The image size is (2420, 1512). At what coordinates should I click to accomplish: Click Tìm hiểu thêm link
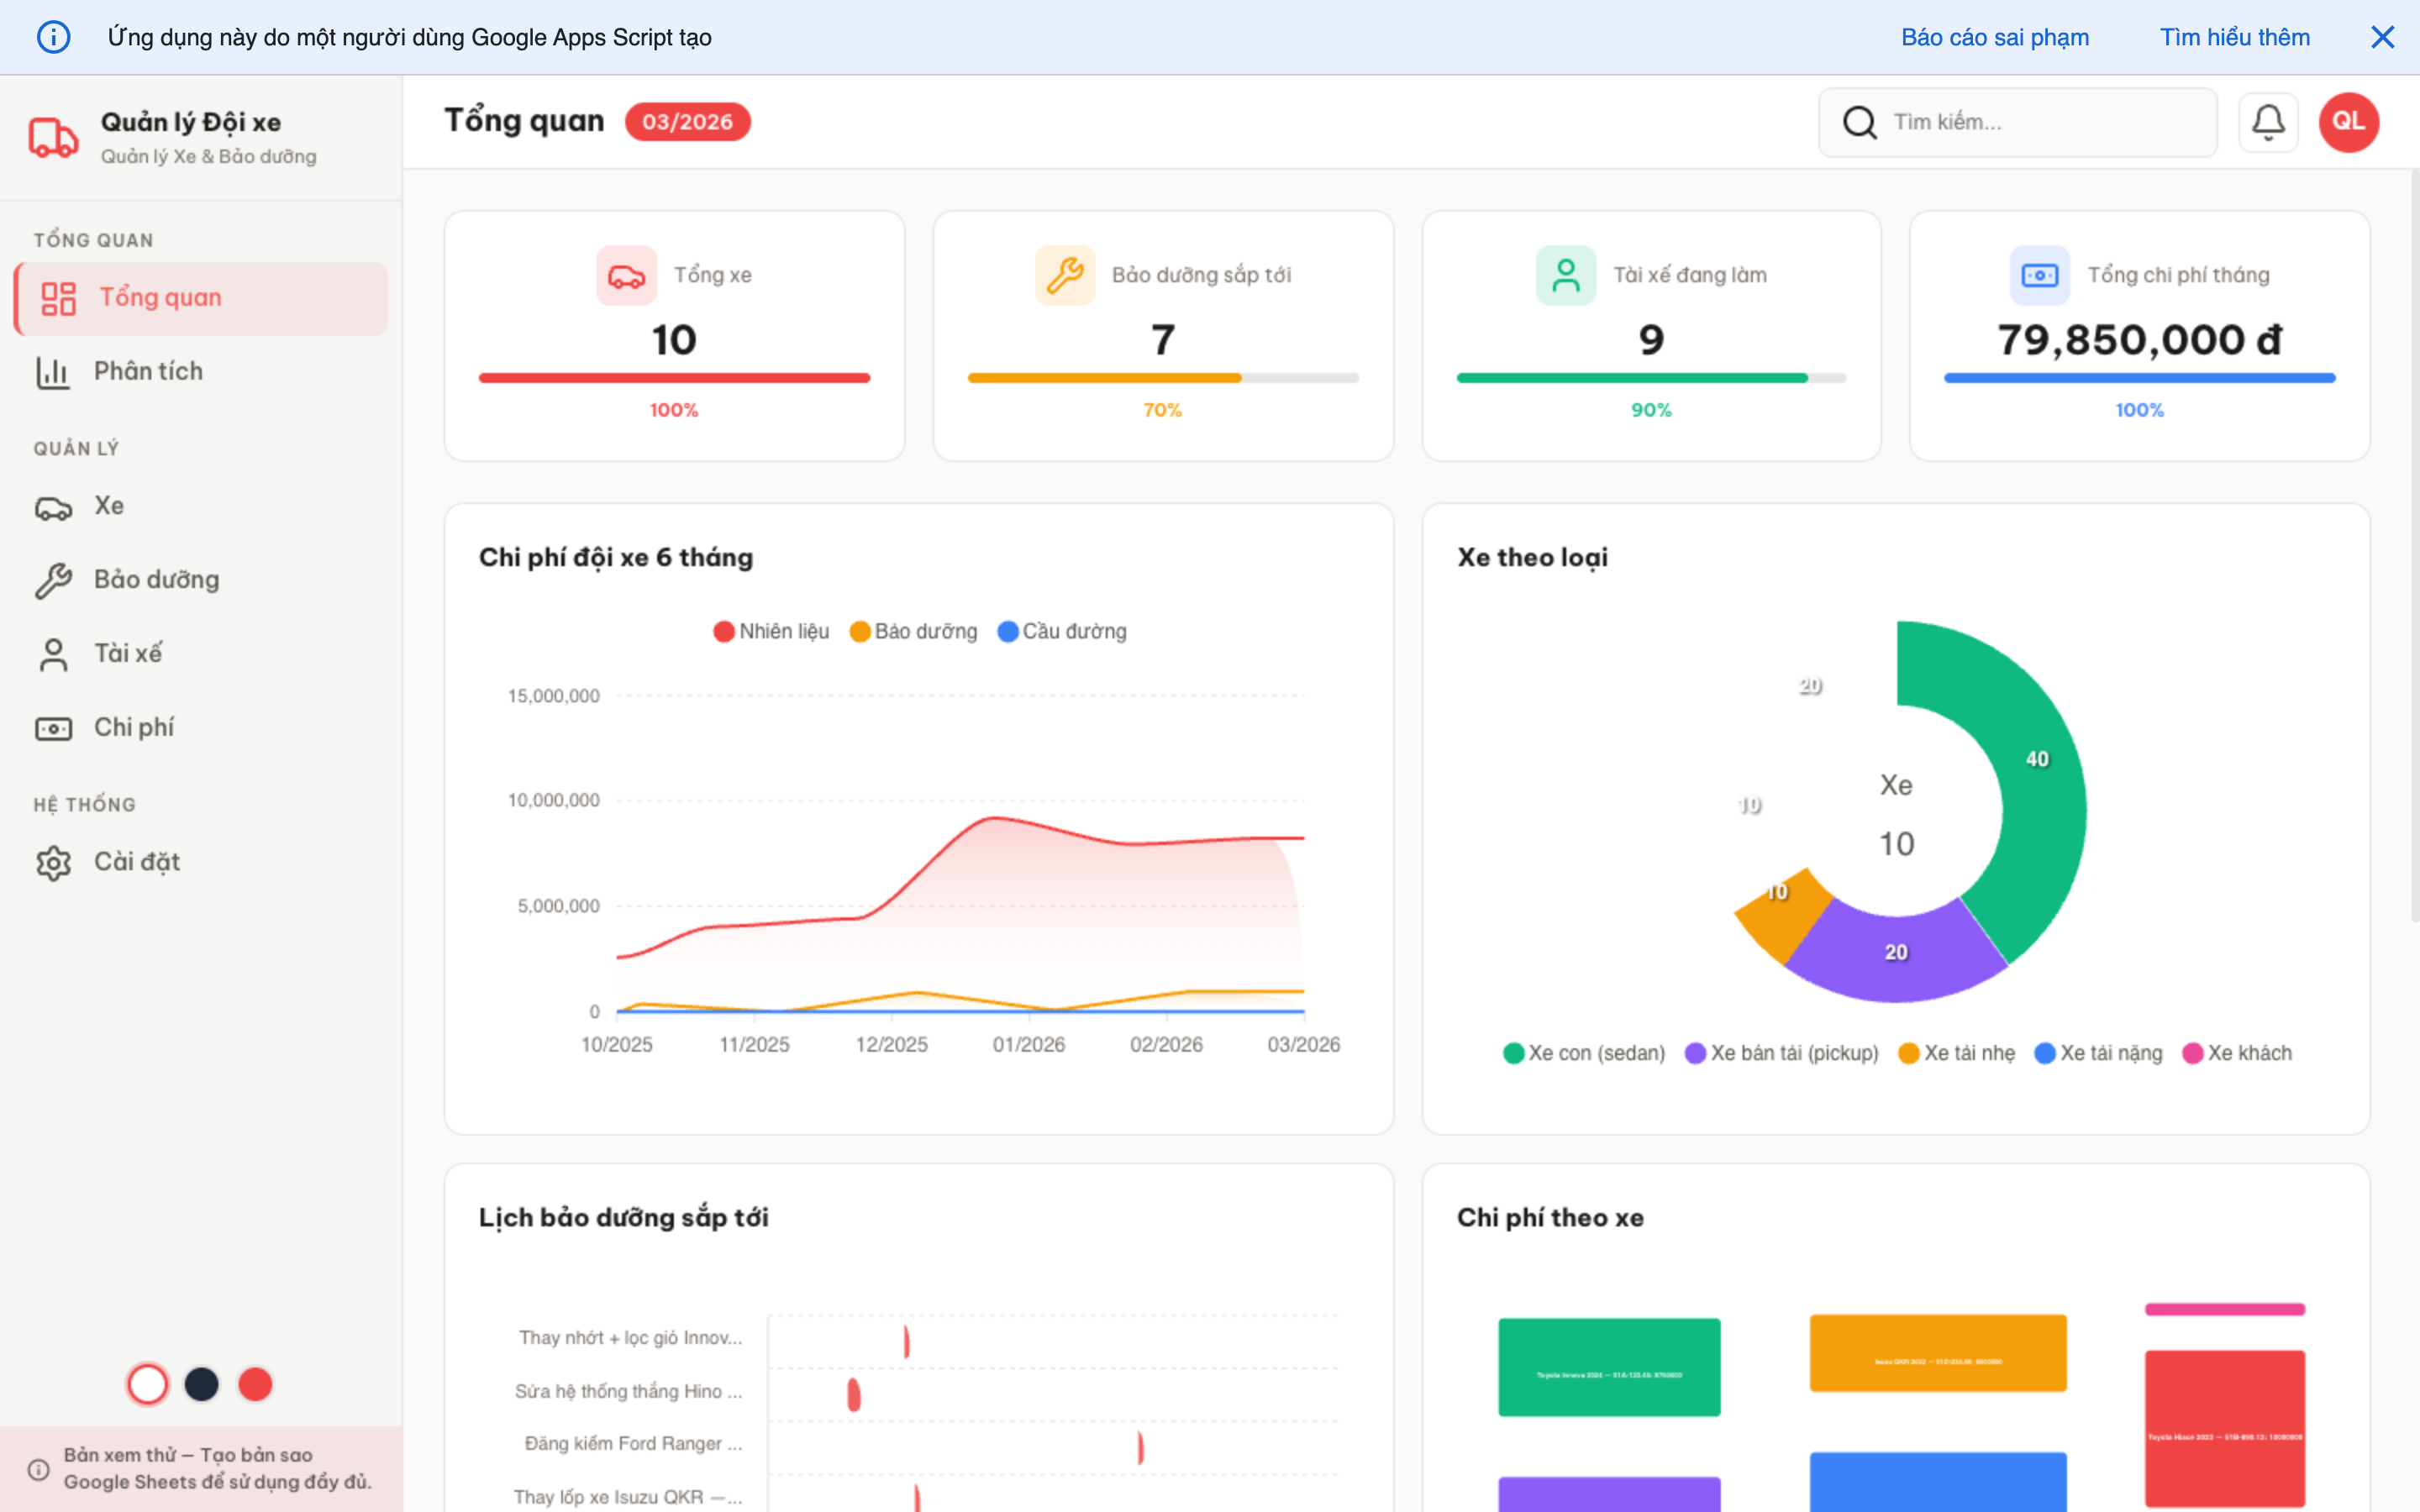(x=2234, y=37)
